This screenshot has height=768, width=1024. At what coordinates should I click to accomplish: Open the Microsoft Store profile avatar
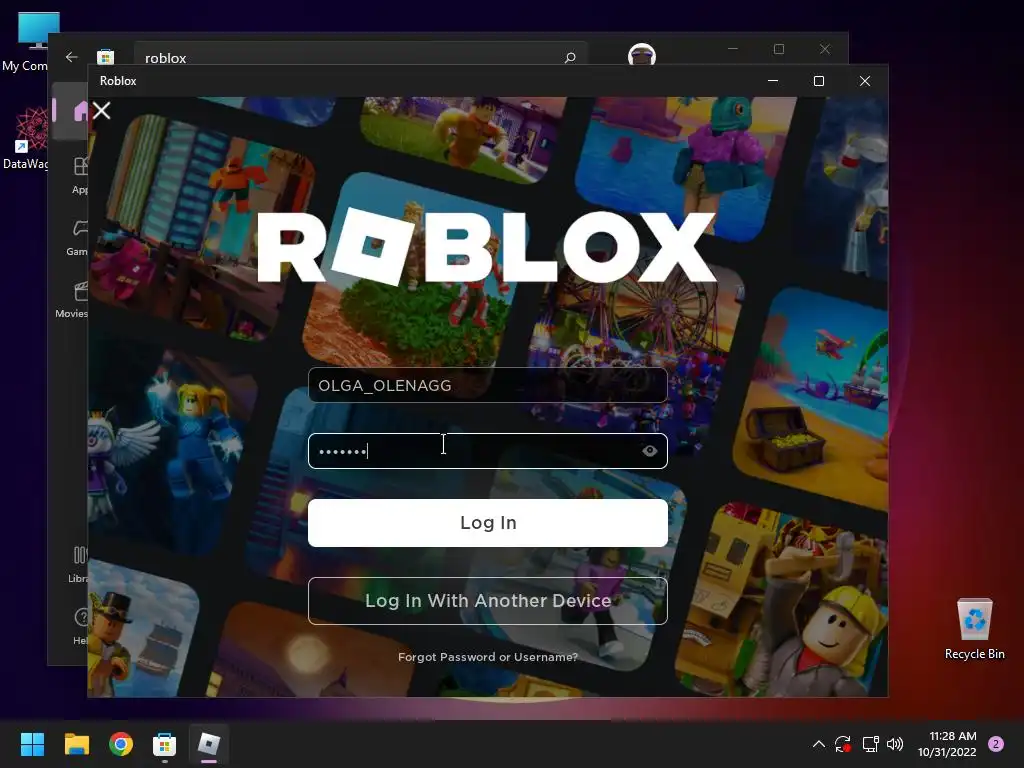point(642,55)
